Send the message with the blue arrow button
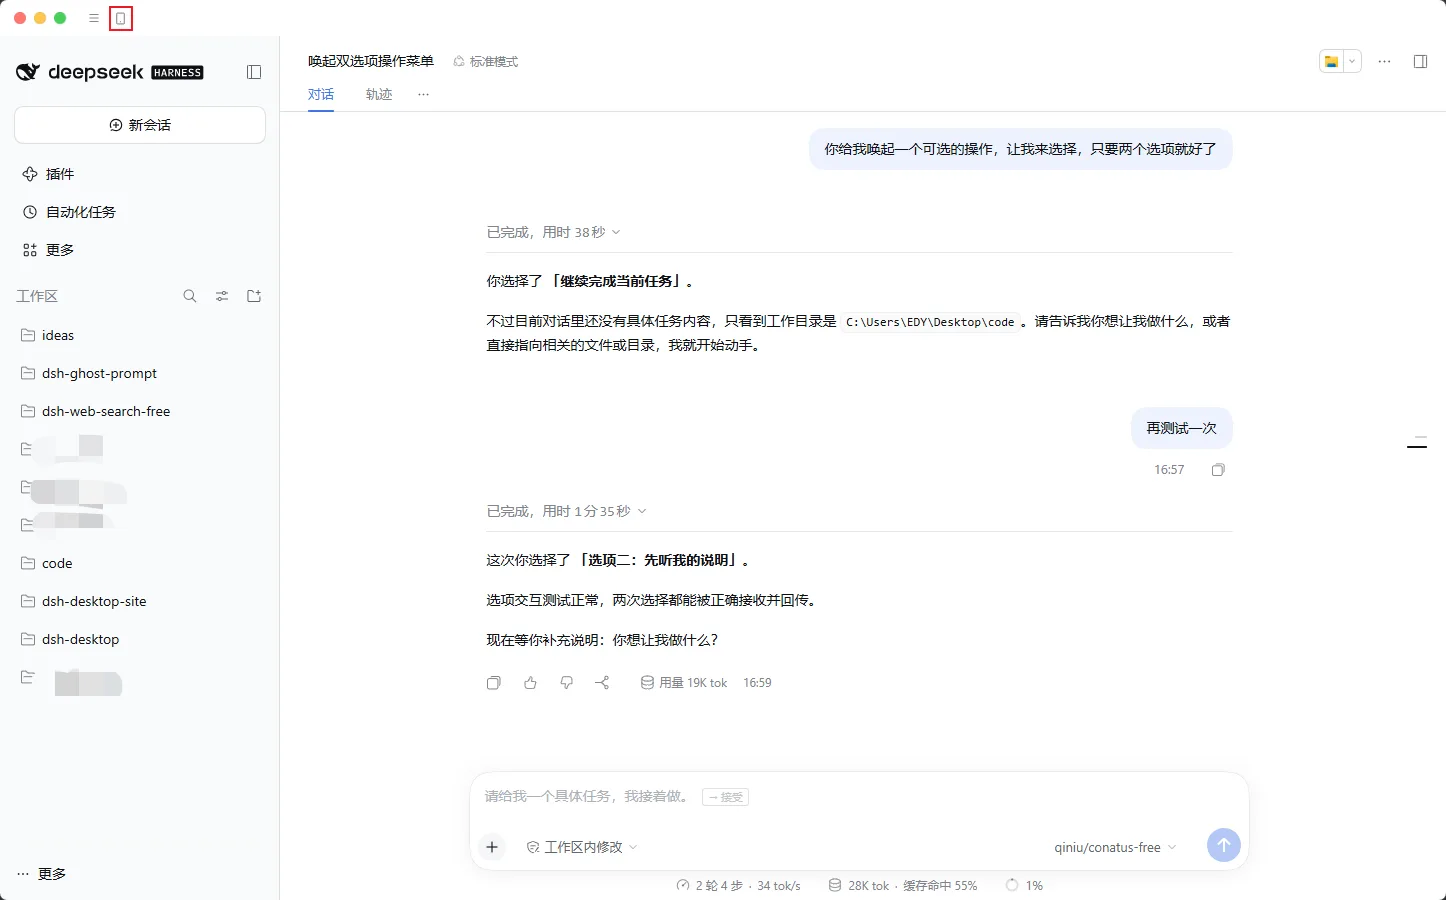1446x900 pixels. pos(1224,845)
